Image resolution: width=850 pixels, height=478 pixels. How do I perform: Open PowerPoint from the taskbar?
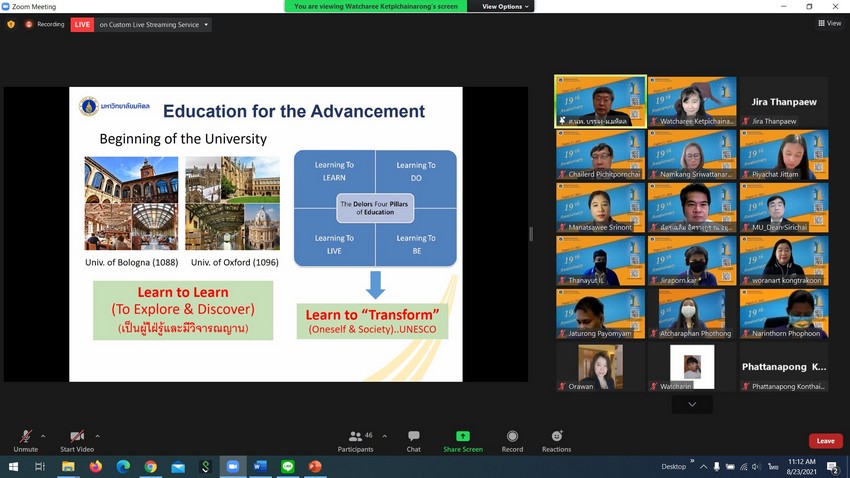coord(314,466)
